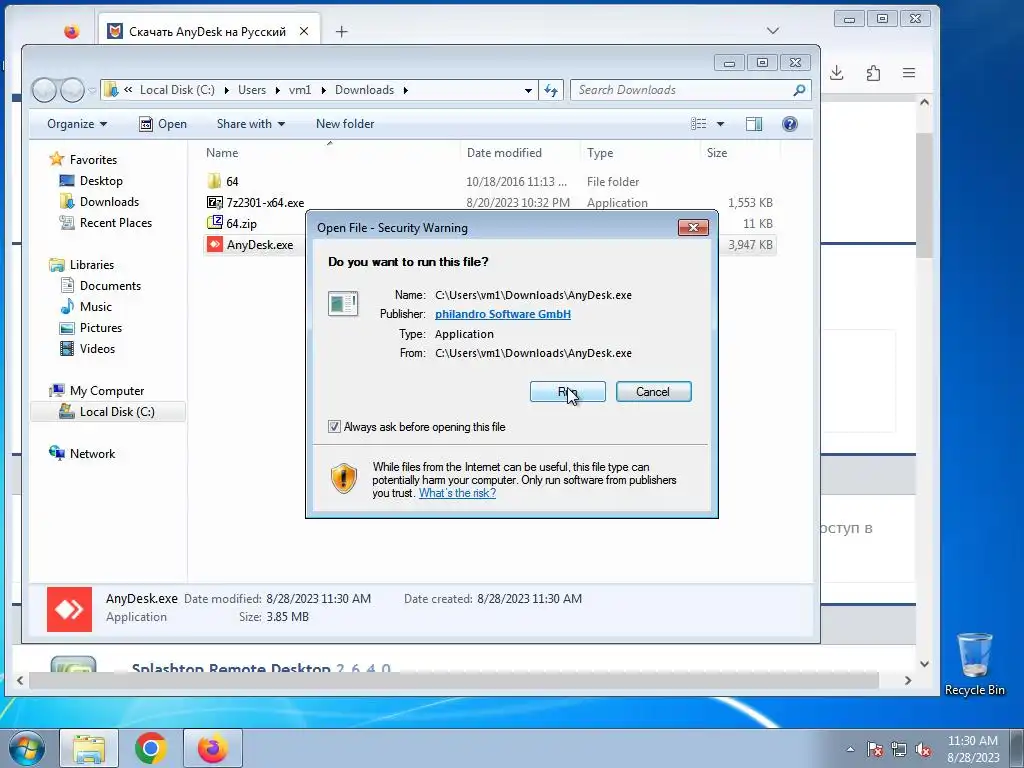This screenshot has height=768, width=1024.
Task: Click the muted volume tray icon
Action: tap(923, 750)
